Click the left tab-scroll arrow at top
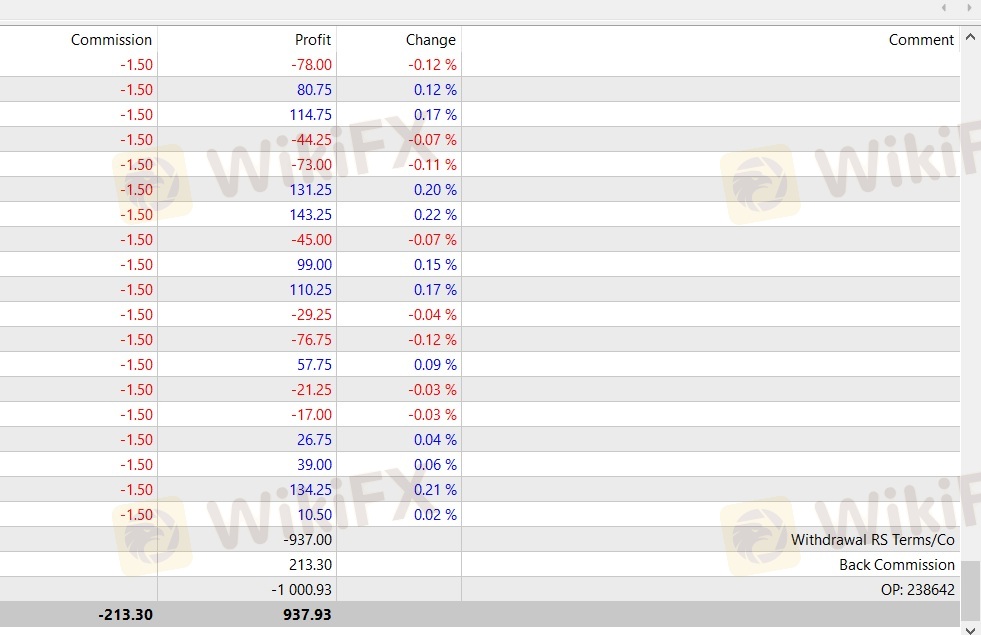Viewport: 981px width, 635px height. (943, 8)
